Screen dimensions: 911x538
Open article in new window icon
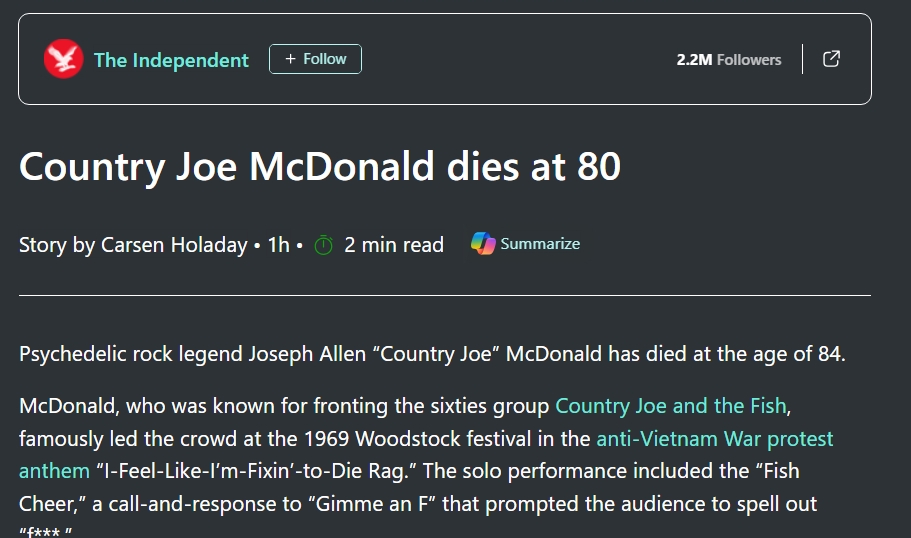click(x=831, y=59)
